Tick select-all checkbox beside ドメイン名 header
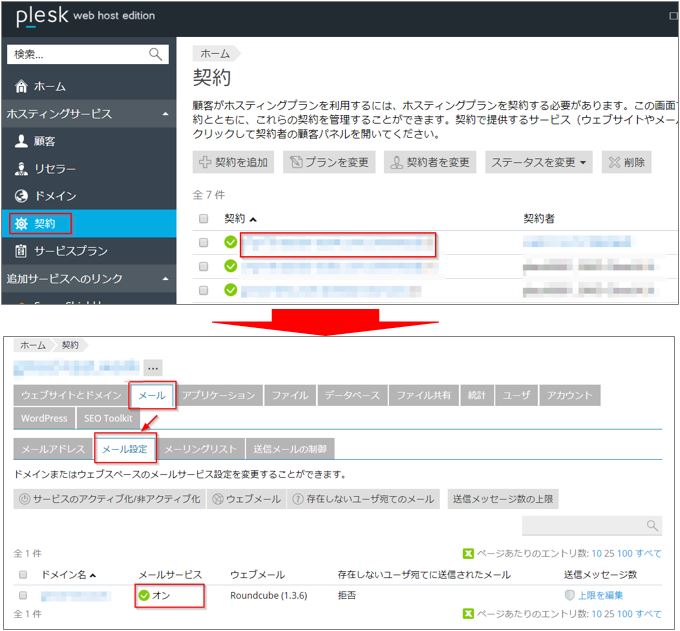 23,575
